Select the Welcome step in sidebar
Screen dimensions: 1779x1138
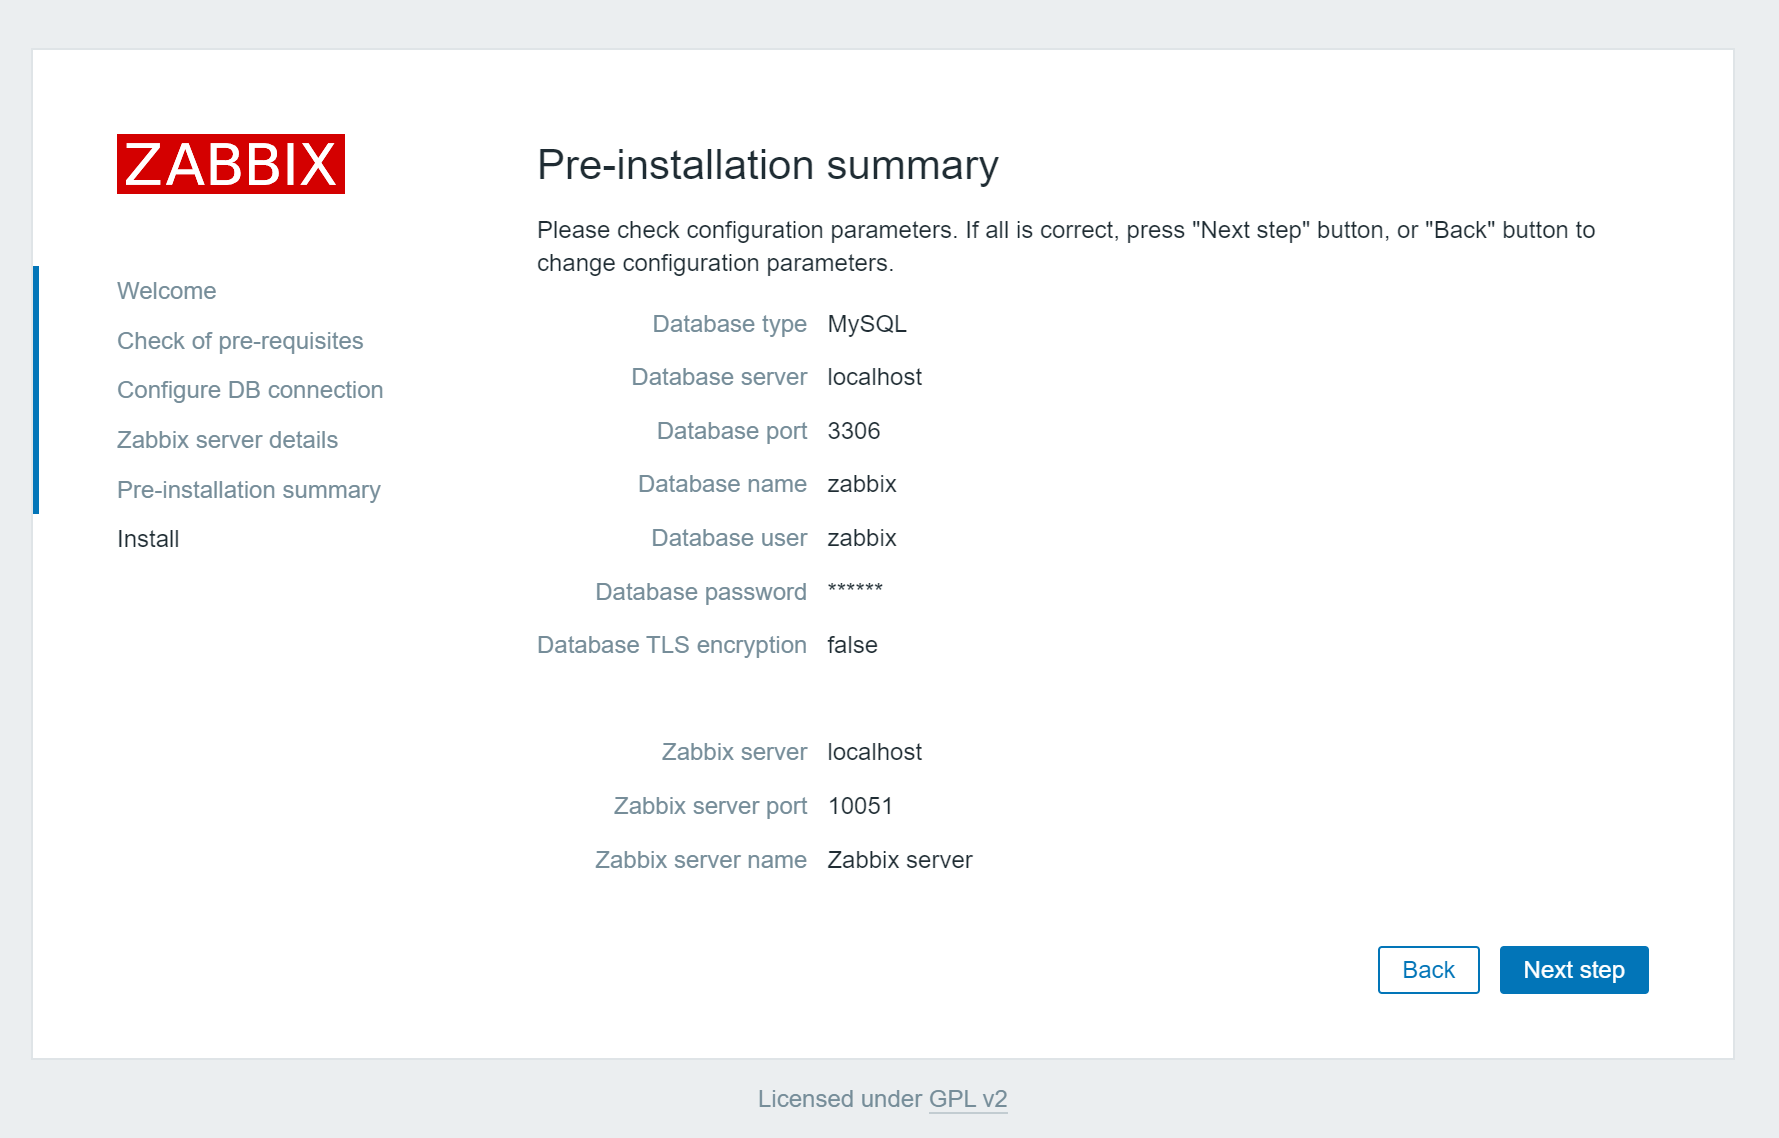pos(167,291)
